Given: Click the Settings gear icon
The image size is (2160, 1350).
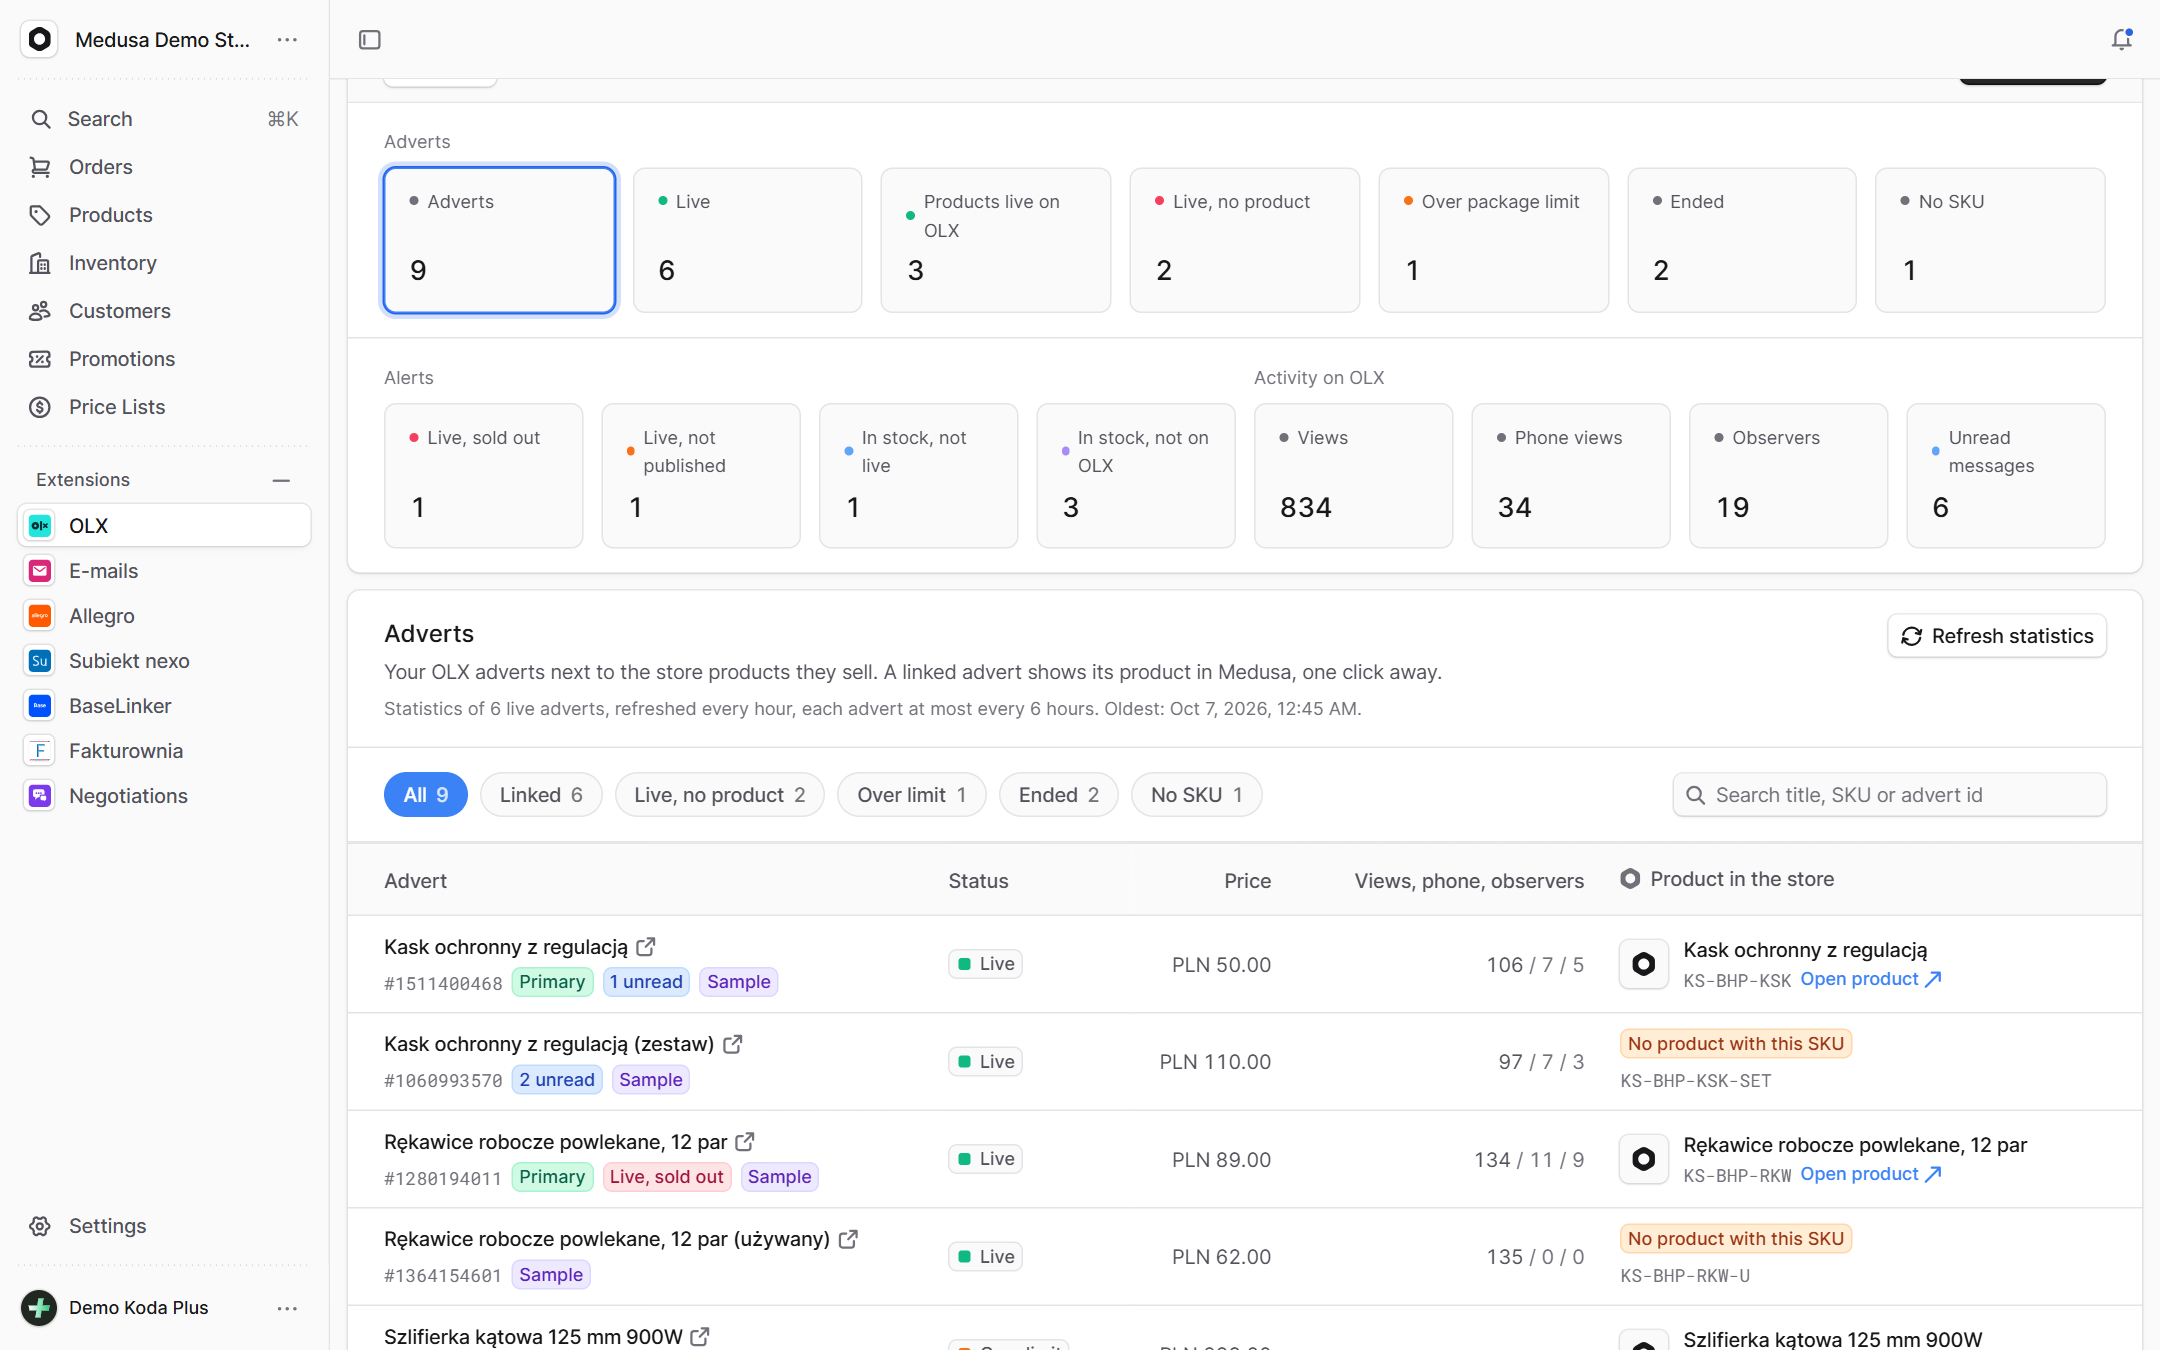Looking at the screenshot, I should (x=40, y=1226).
